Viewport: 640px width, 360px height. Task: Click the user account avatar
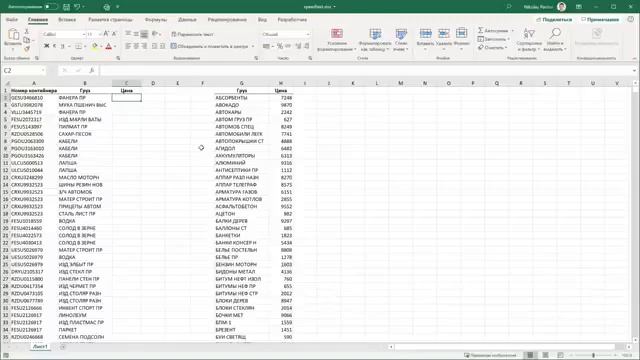pyautogui.click(x=562, y=7)
